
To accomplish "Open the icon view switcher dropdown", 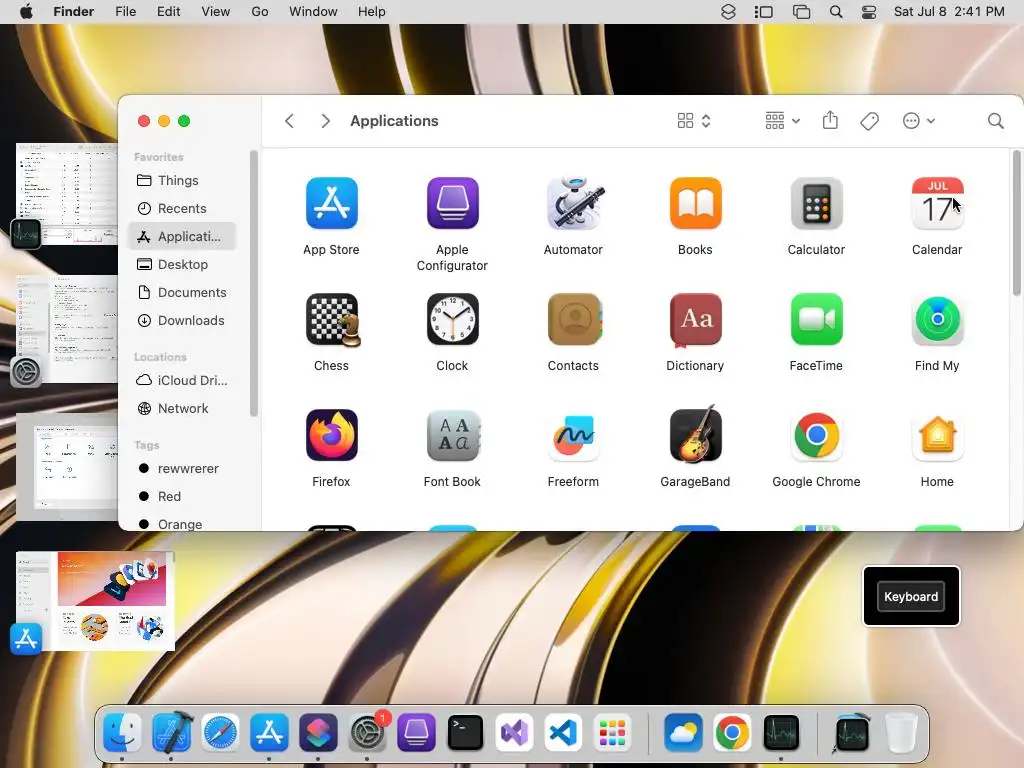I will 694,121.
